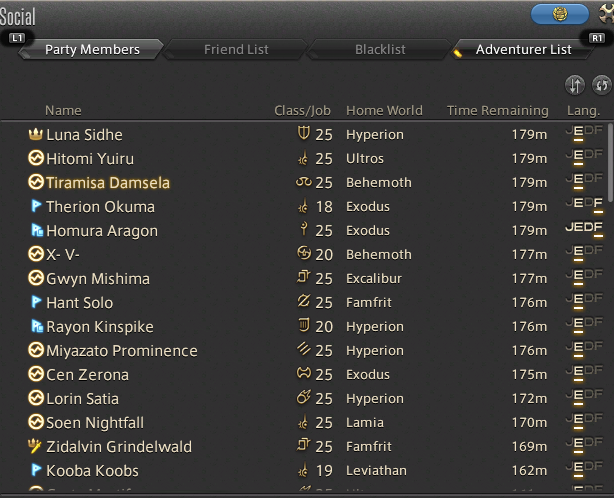Click the online status icon beside Hitomi Yuiru
The width and height of the screenshot is (614, 498).
click(x=36, y=158)
